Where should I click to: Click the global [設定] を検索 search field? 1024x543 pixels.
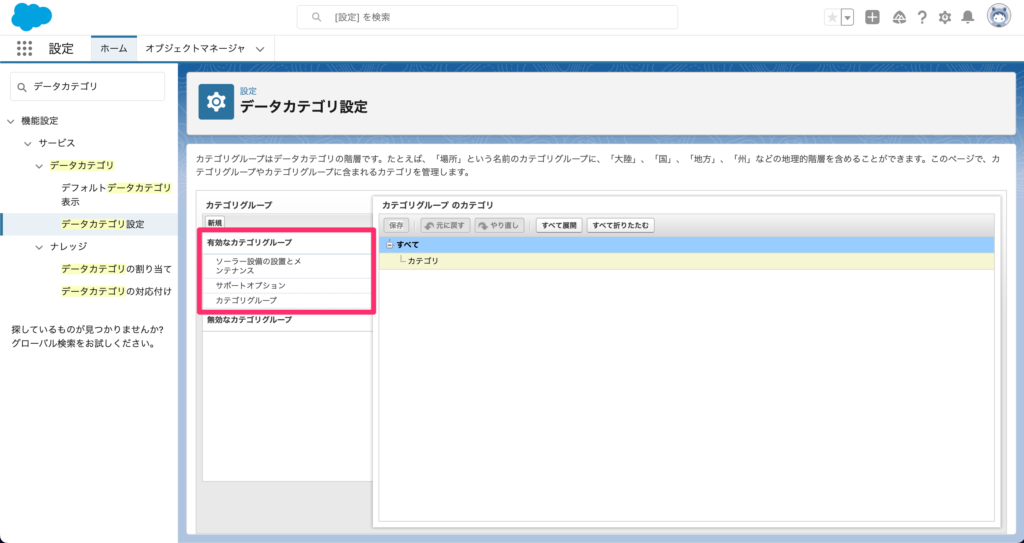[x=487, y=17]
